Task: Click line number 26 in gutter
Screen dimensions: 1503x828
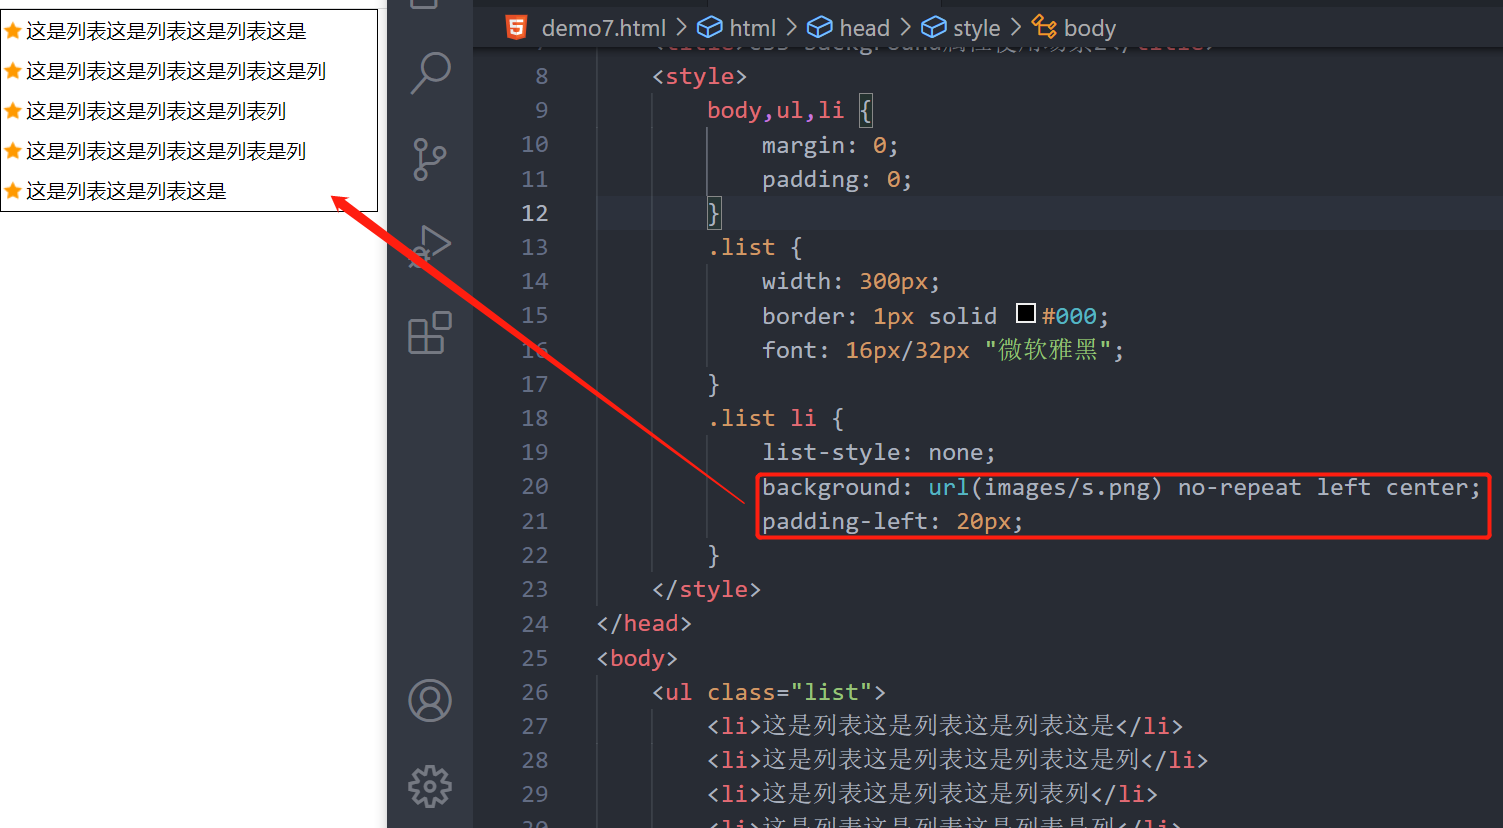Action: click(x=534, y=692)
